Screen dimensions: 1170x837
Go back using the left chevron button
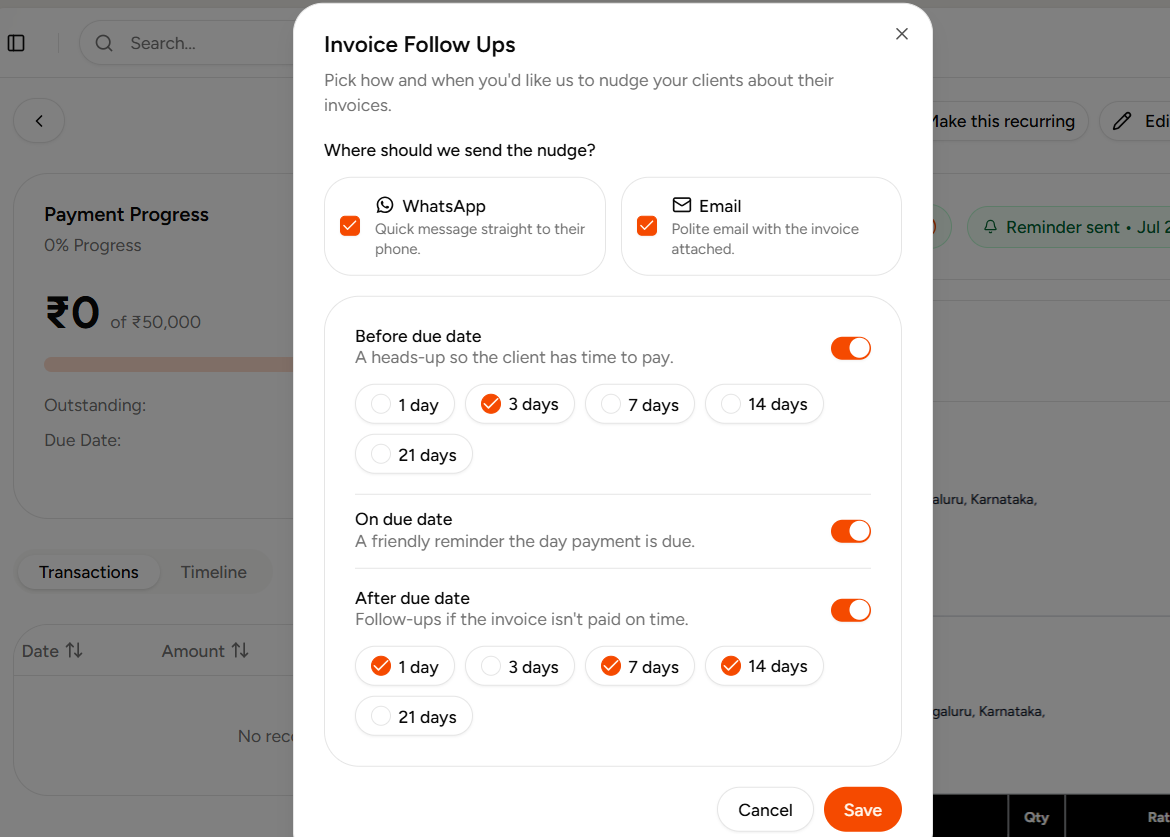pyautogui.click(x=39, y=121)
